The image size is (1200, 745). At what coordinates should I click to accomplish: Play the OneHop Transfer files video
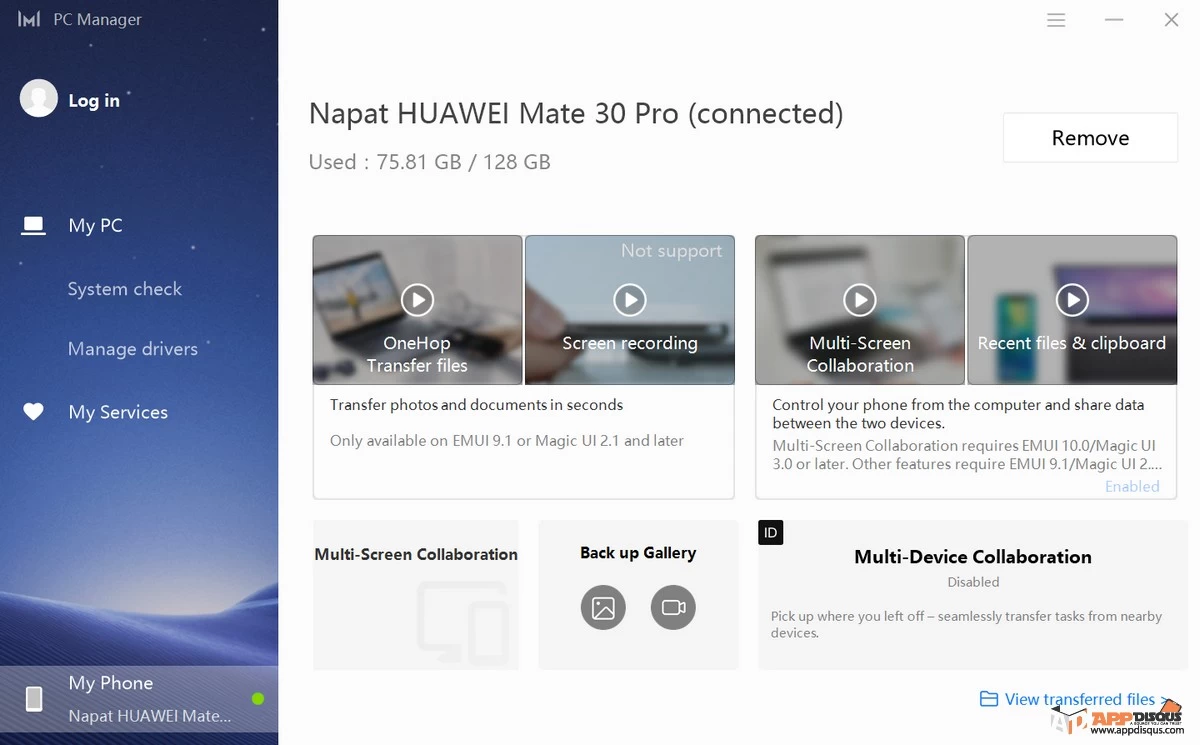(x=417, y=299)
